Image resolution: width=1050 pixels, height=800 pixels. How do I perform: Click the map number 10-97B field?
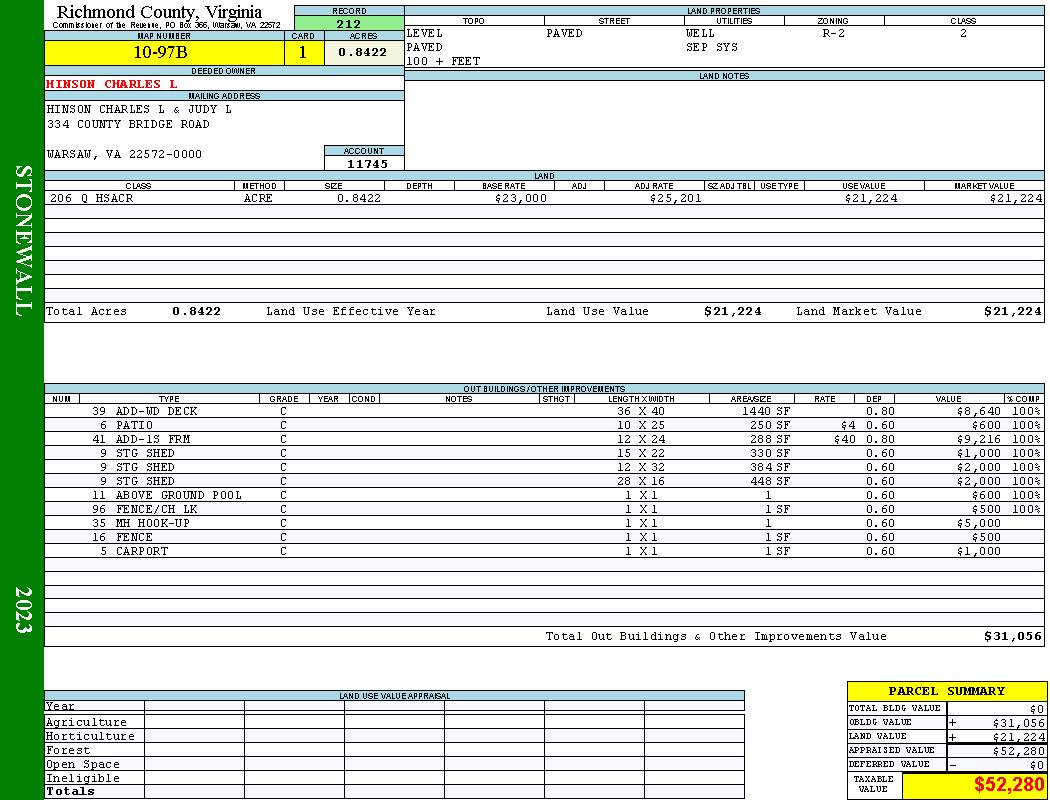point(164,52)
